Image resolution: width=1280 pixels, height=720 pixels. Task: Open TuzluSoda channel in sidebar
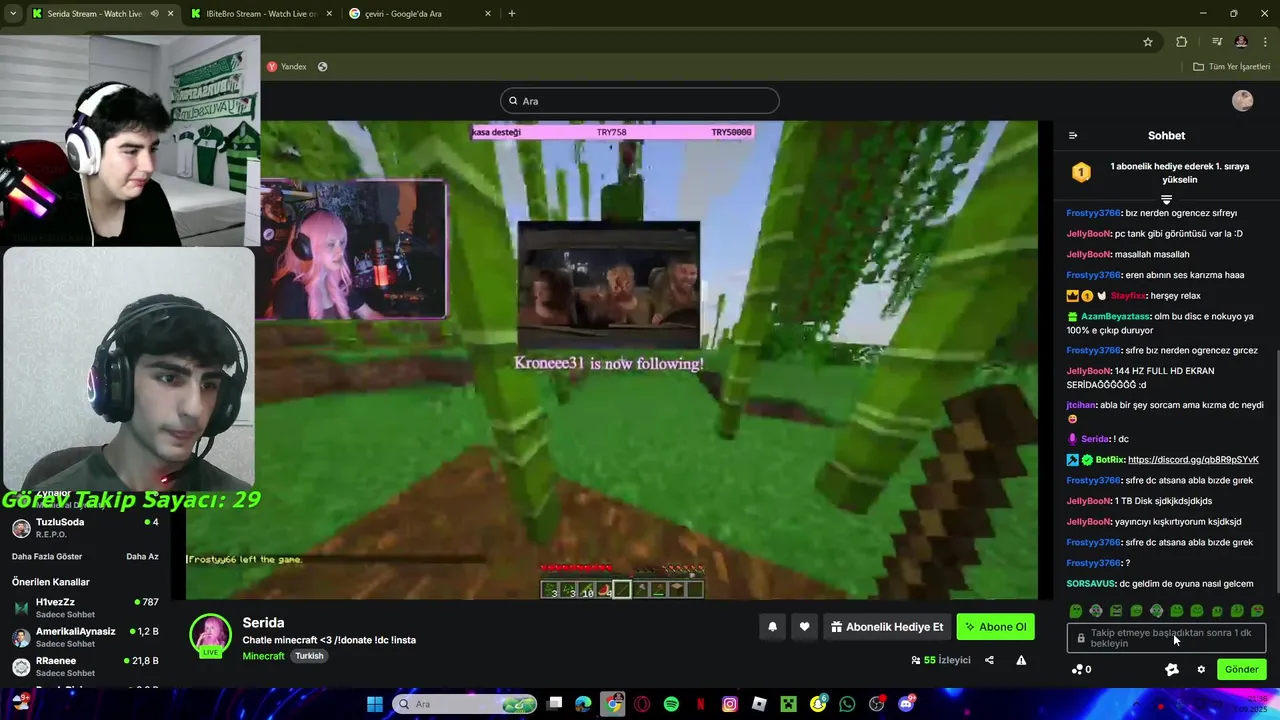pyautogui.click(x=85, y=527)
